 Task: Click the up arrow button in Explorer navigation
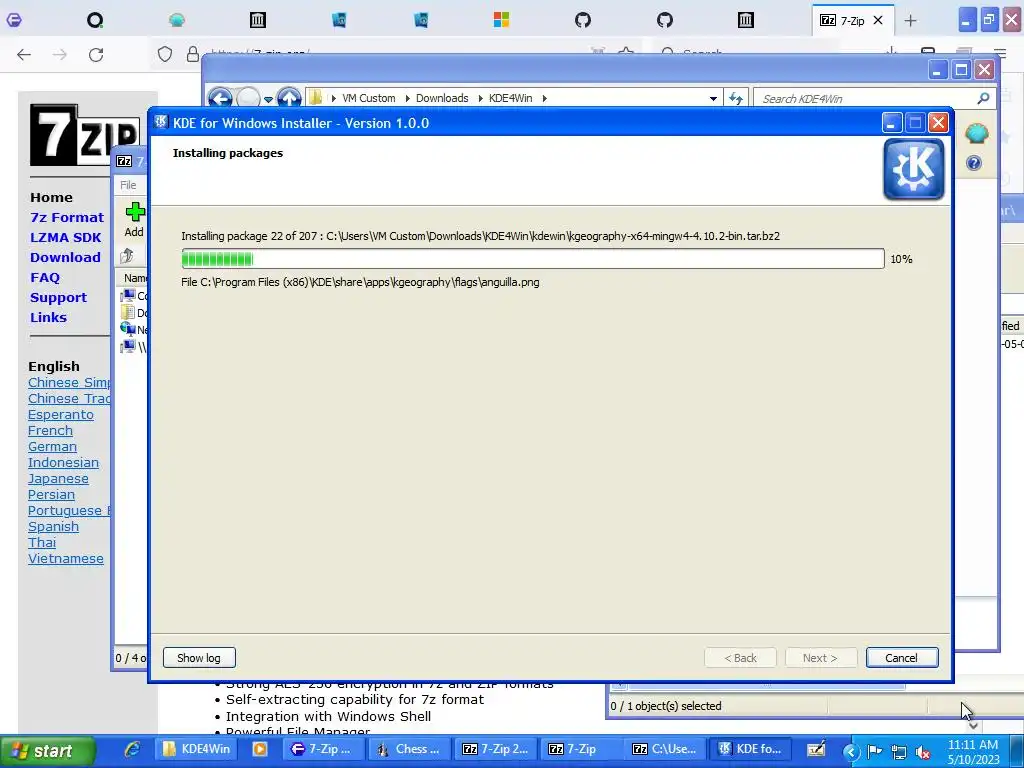[289, 99]
